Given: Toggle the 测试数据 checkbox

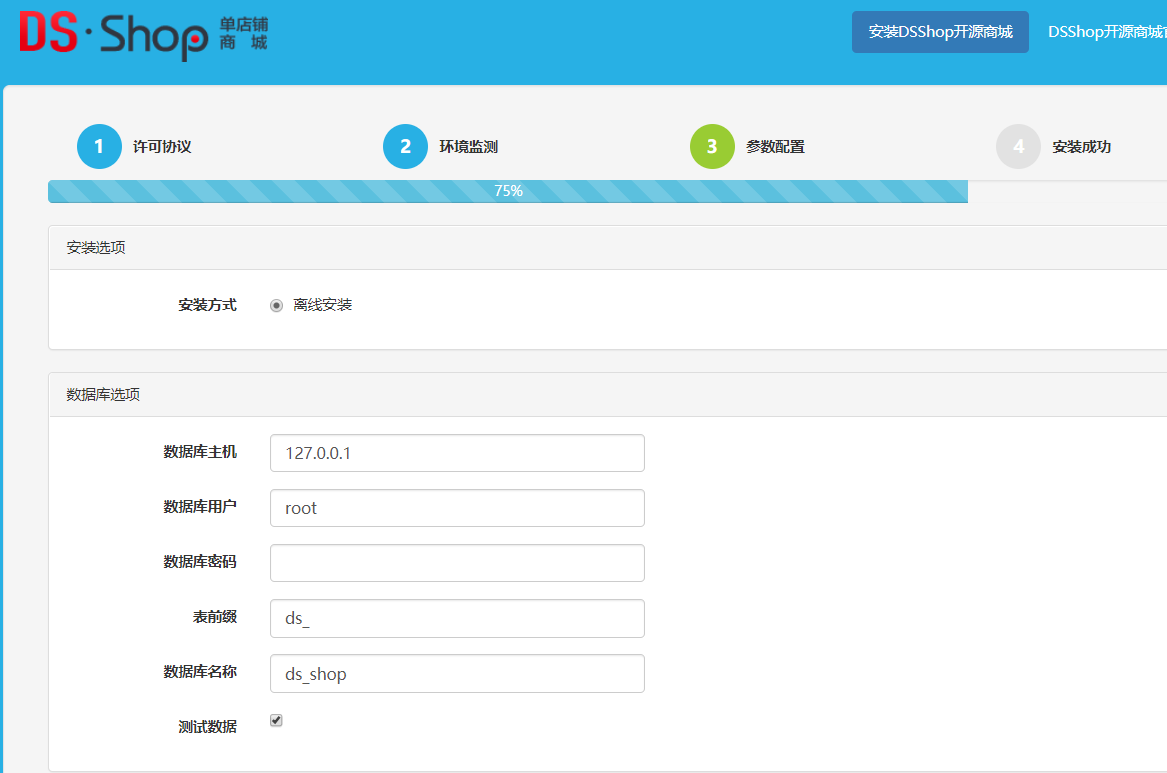Looking at the screenshot, I should pyautogui.click(x=276, y=720).
